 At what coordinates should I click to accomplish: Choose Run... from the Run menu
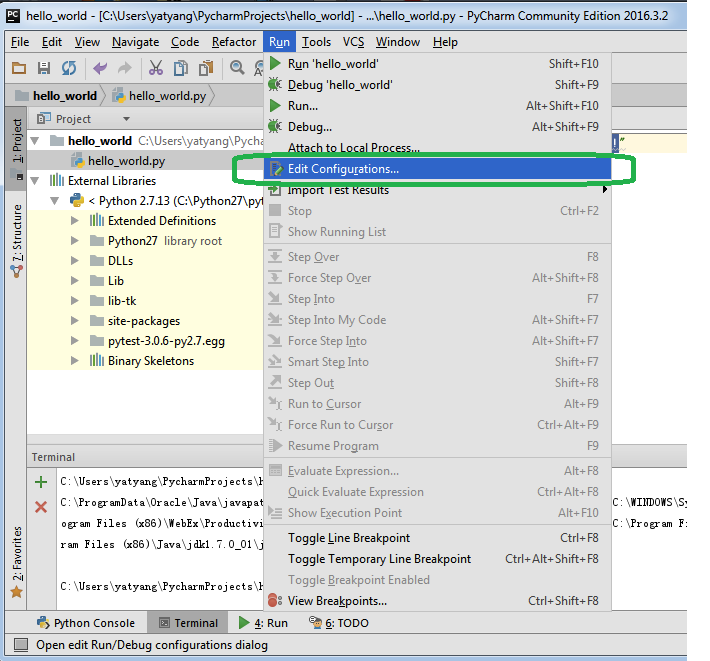[x=437, y=106]
